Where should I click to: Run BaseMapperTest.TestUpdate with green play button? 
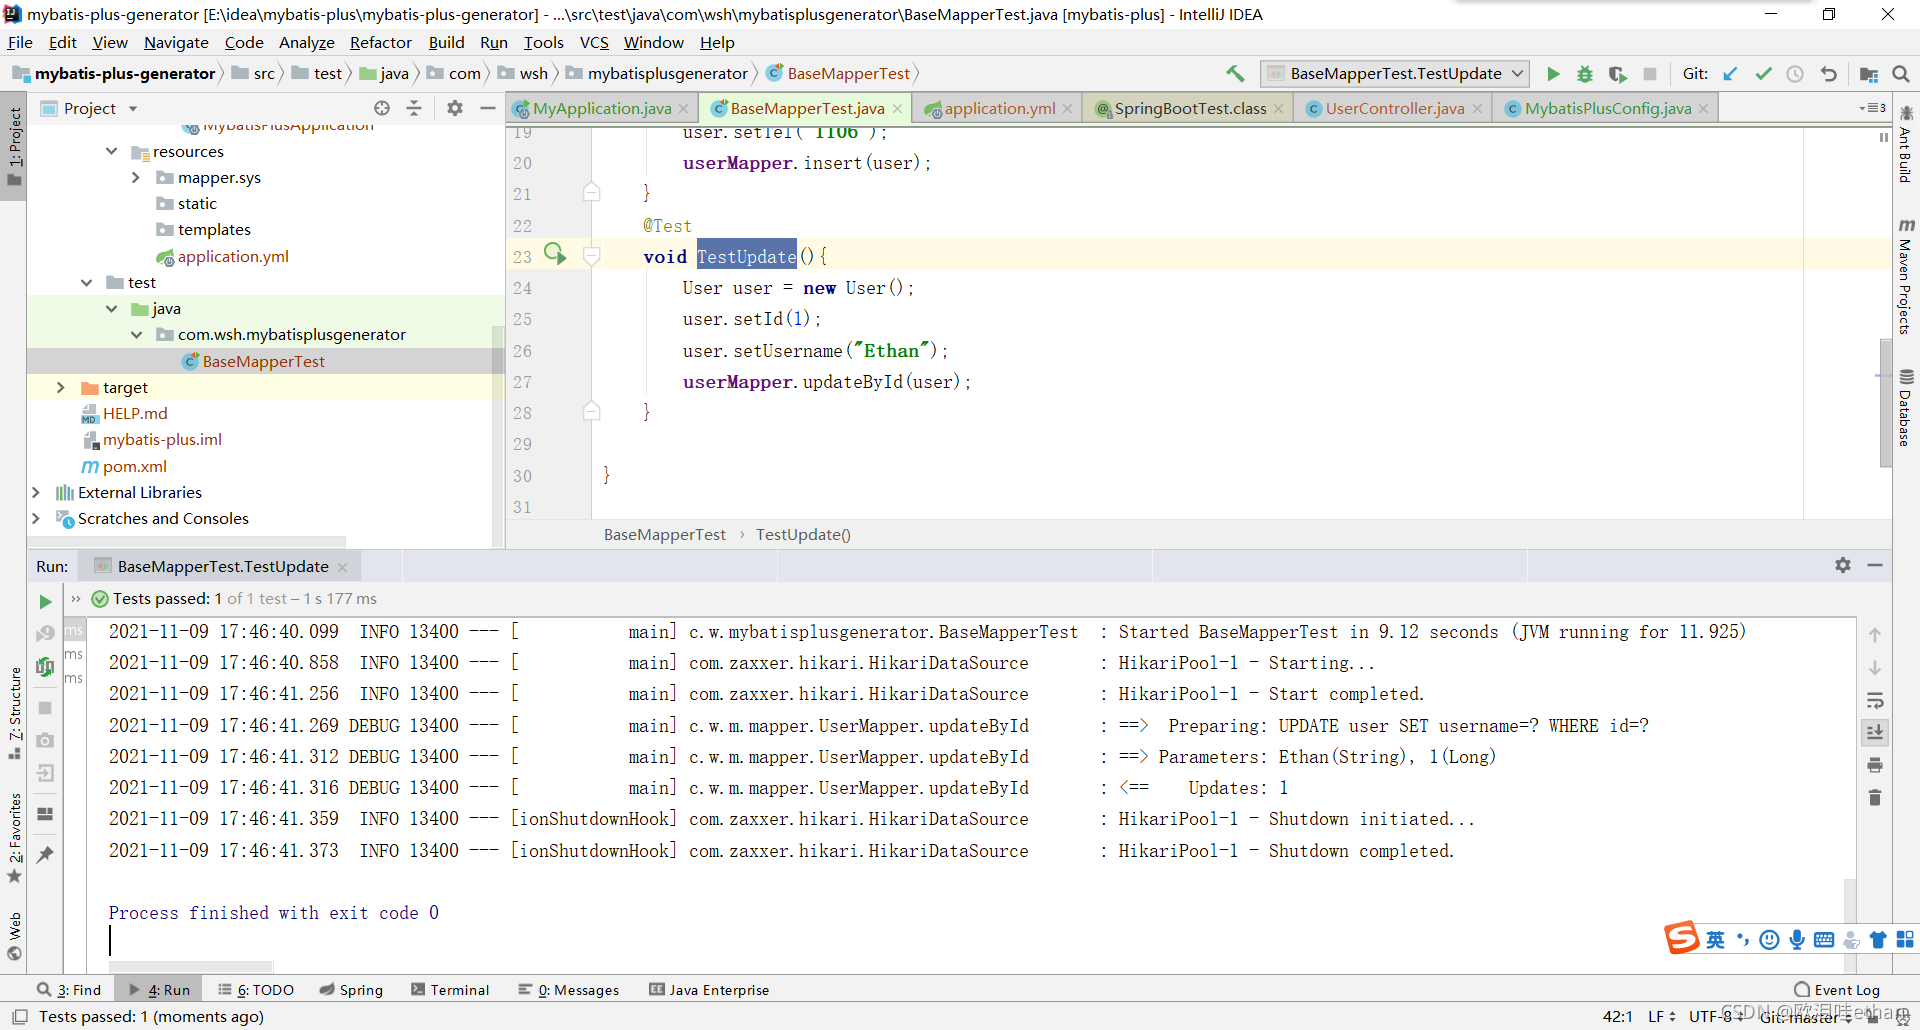1553,74
